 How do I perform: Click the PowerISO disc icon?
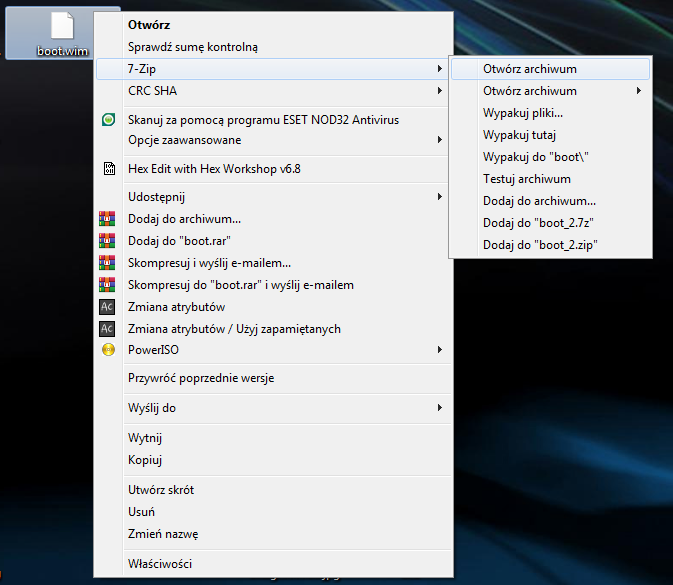108,349
